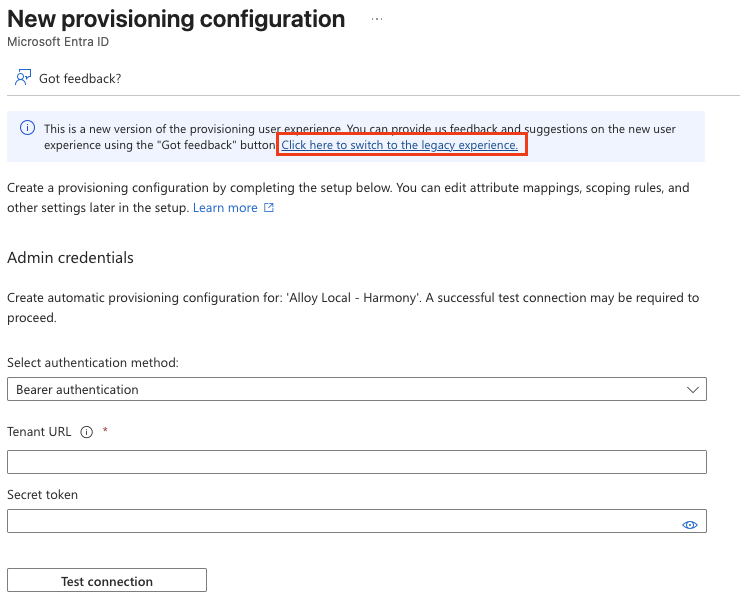Click the 'Secret token' label

[42, 495]
